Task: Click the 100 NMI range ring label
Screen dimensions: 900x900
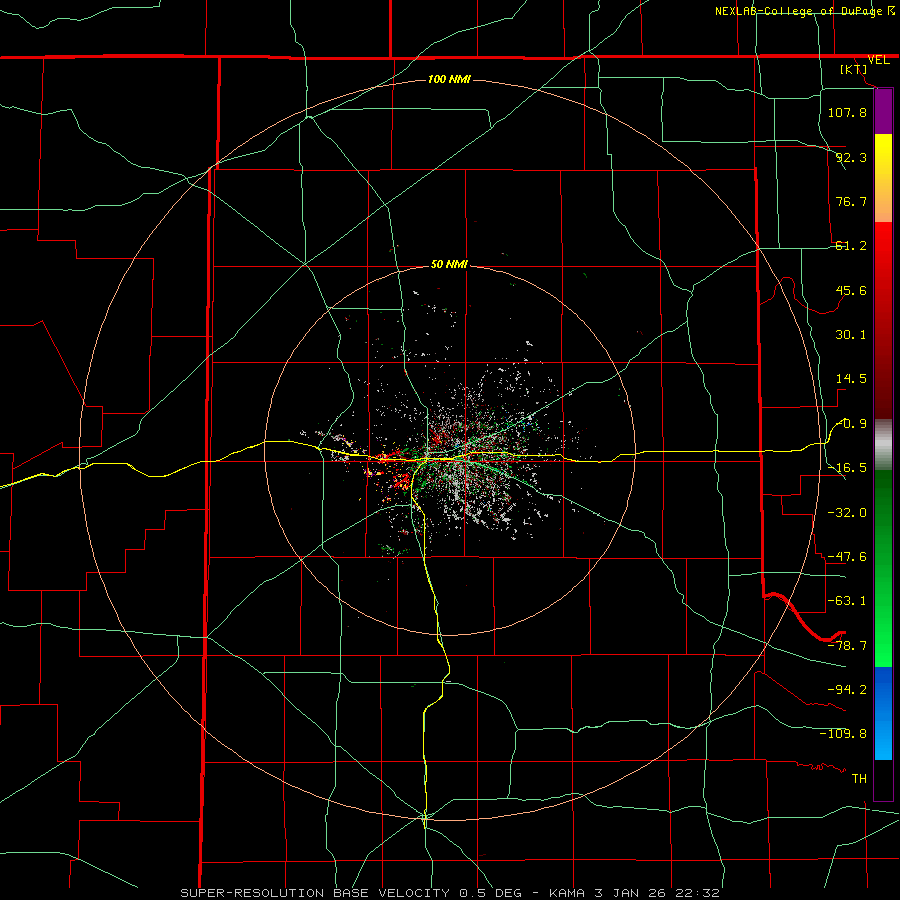Action: [x=449, y=79]
